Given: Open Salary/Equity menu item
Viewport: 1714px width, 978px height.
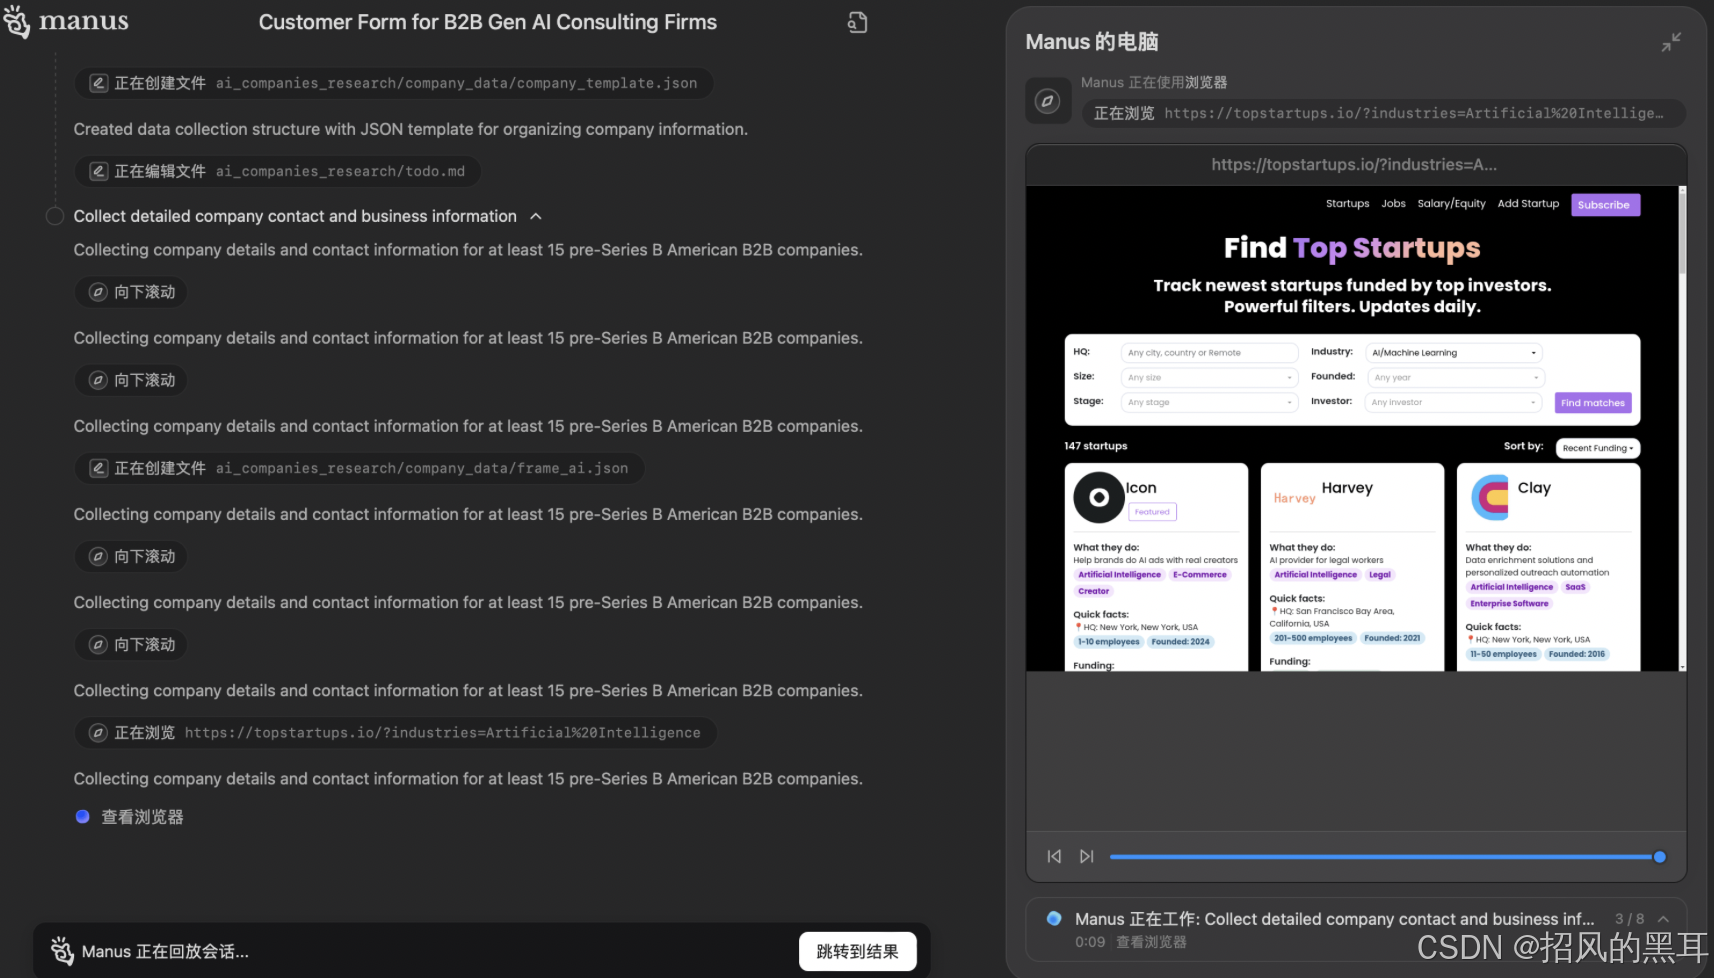Looking at the screenshot, I should (x=1451, y=204).
